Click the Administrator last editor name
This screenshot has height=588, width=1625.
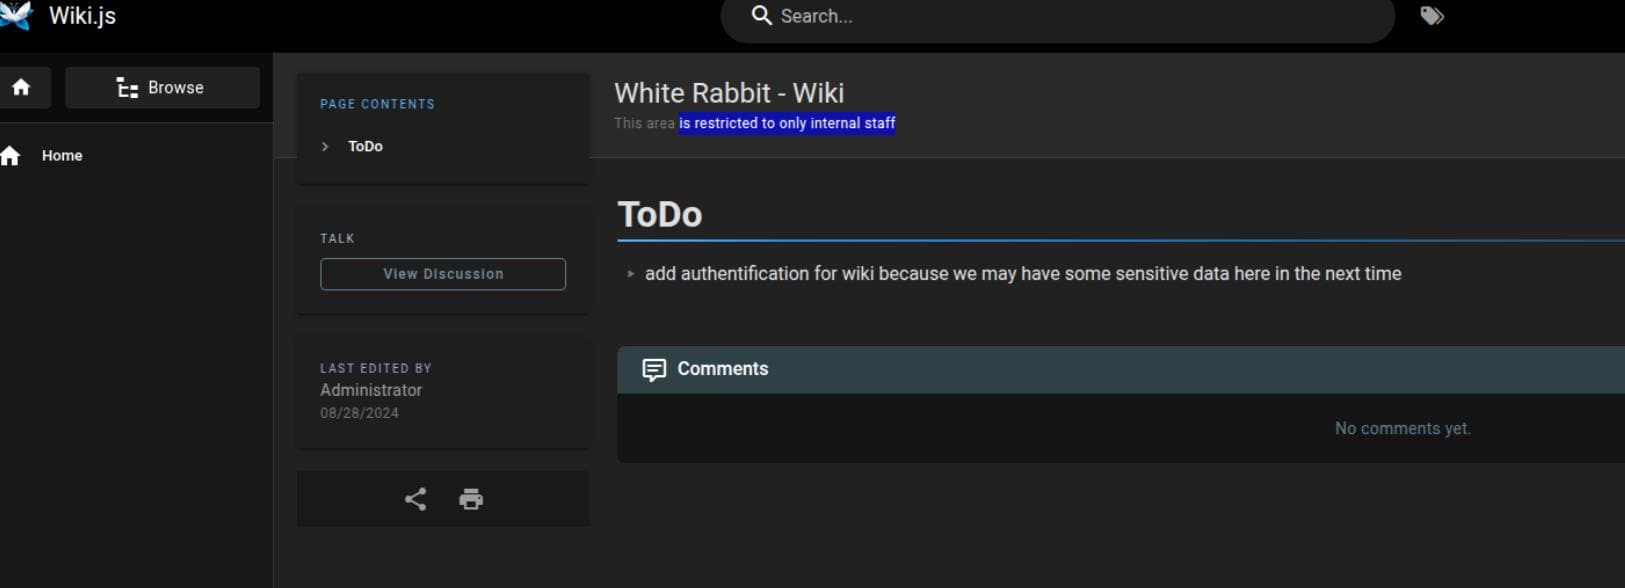(371, 390)
